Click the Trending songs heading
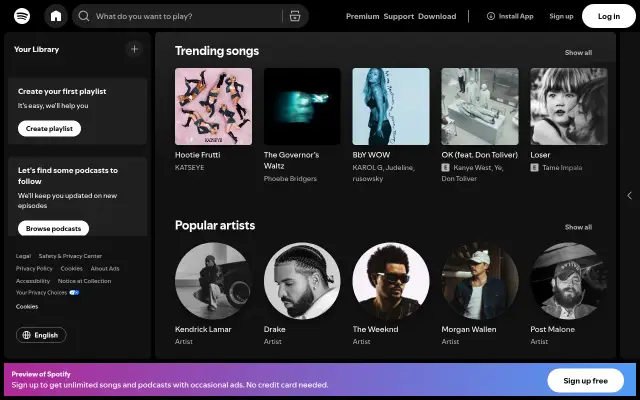 217,51
